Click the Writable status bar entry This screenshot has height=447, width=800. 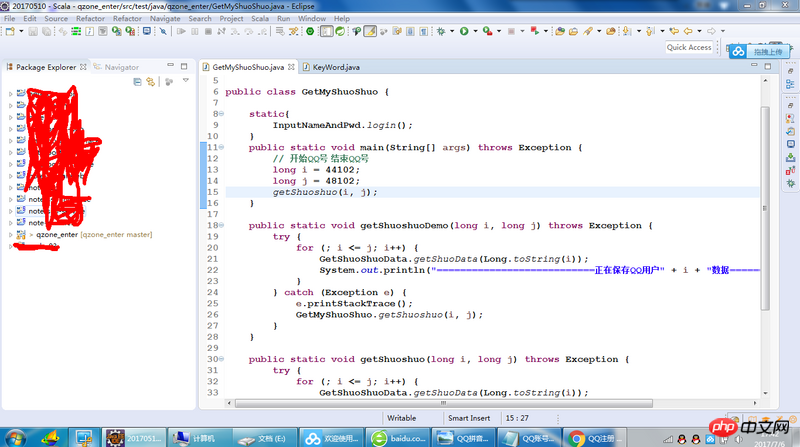click(x=402, y=418)
